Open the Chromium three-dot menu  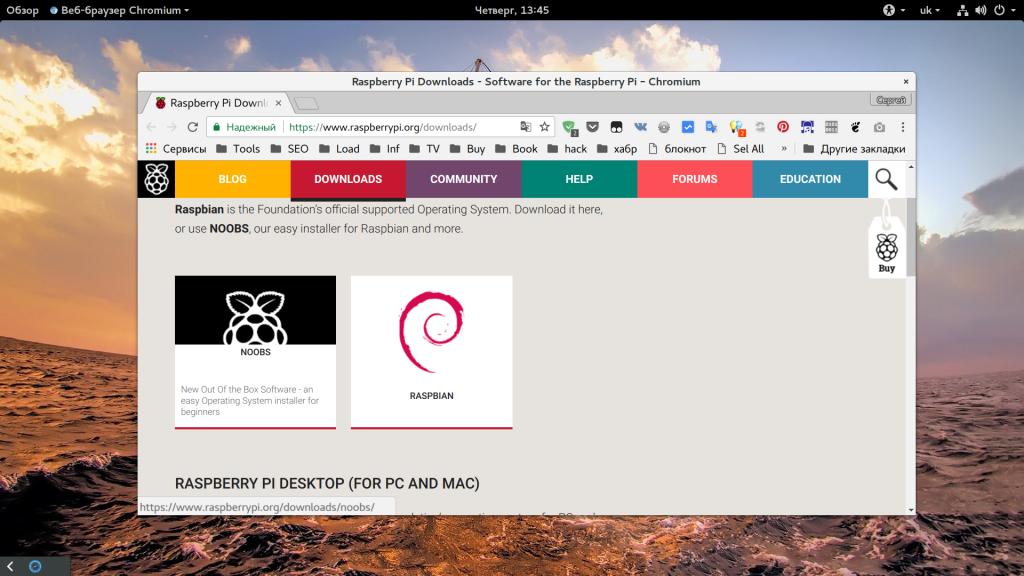(903, 127)
